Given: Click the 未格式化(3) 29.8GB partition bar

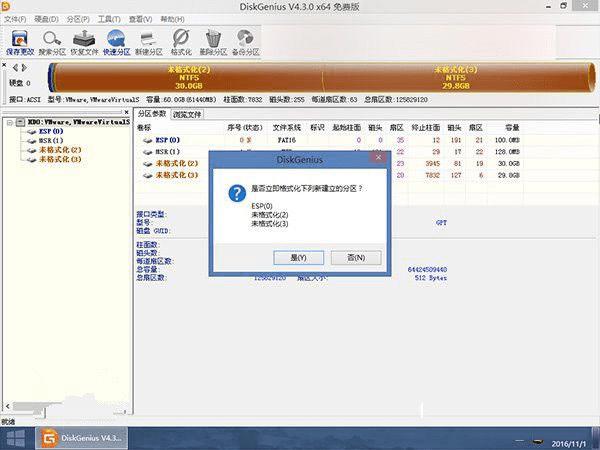Looking at the screenshot, I should tap(455, 78).
